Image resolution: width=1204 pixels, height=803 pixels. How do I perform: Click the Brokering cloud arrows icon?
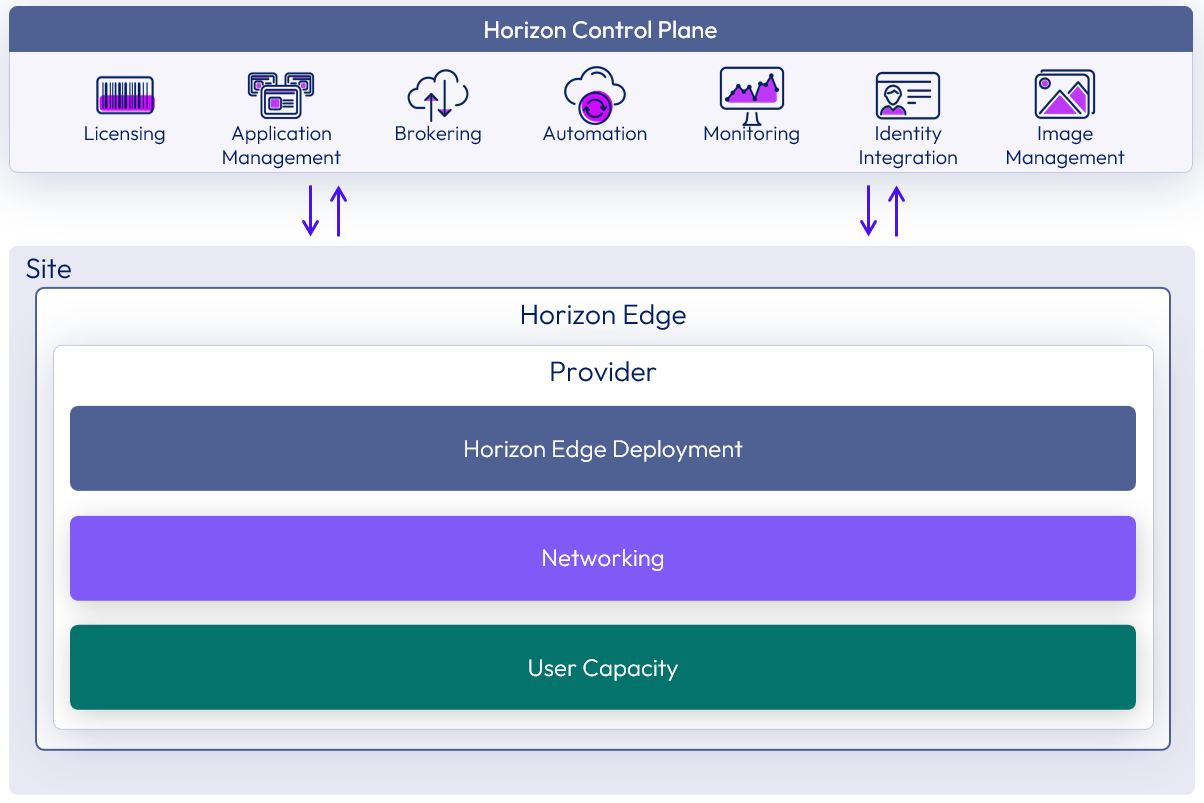tap(438, 95)
